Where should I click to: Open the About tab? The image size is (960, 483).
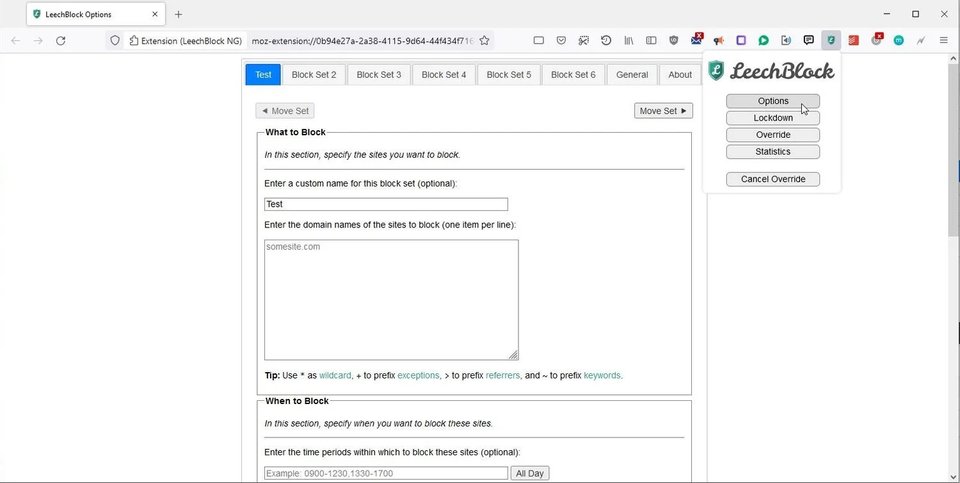680,75
